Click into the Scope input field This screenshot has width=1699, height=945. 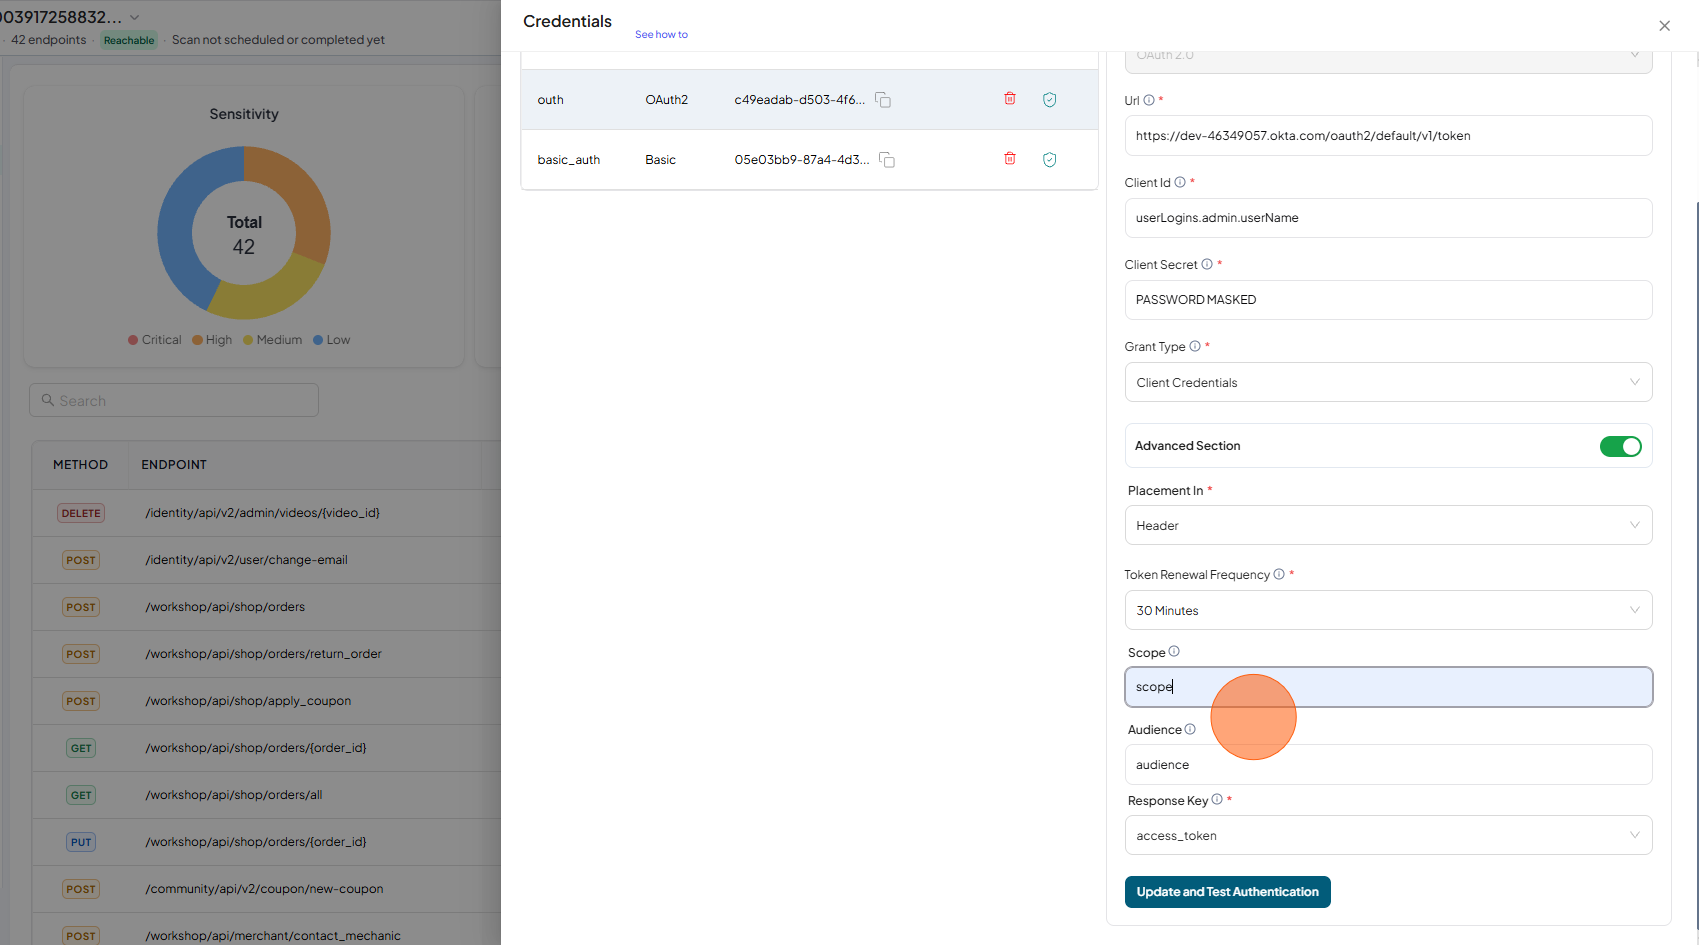click(1388, 687)
